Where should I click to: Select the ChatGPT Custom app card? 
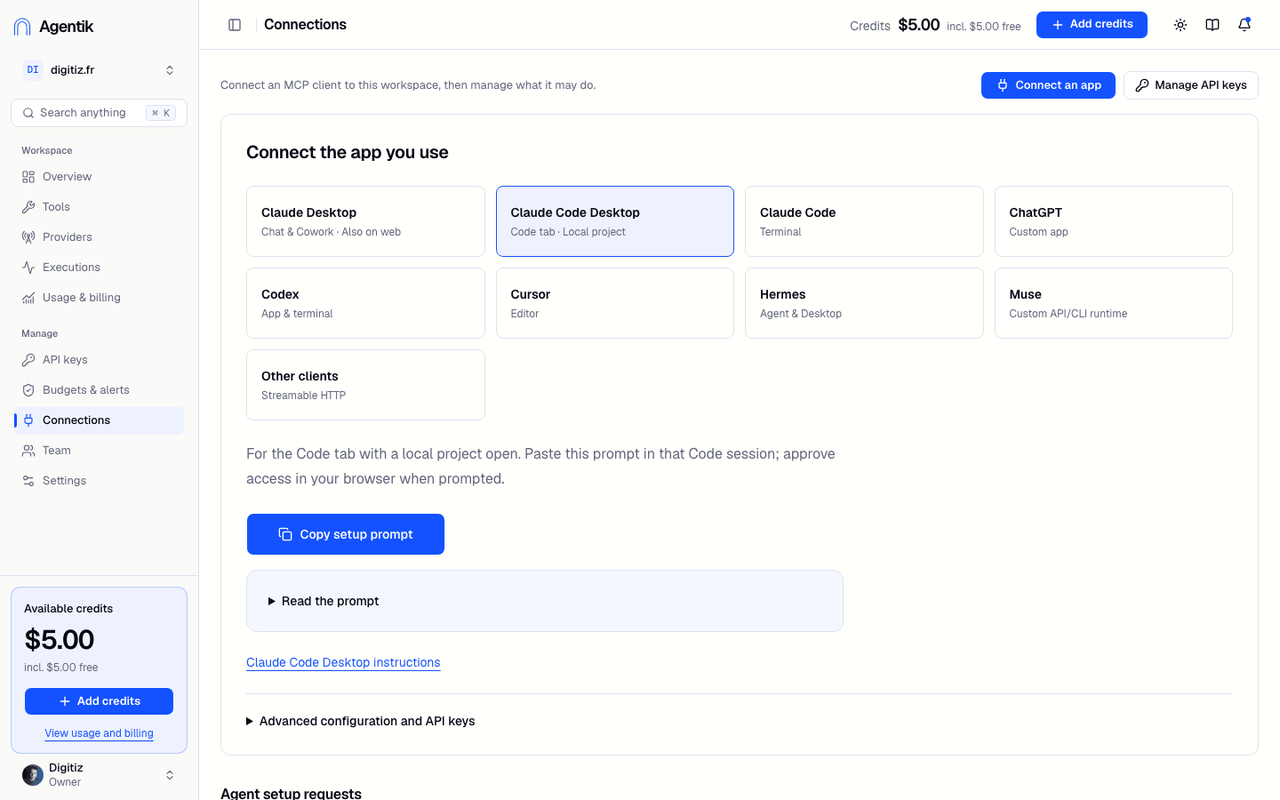(1113, 221)
